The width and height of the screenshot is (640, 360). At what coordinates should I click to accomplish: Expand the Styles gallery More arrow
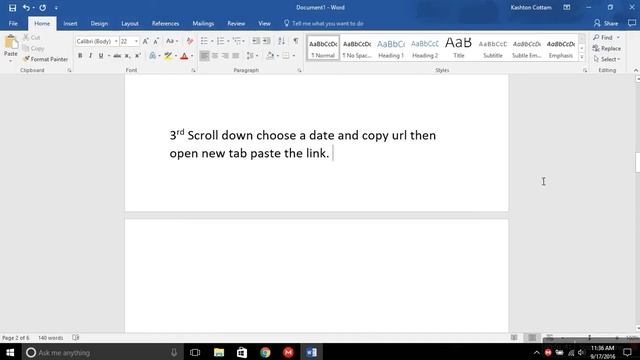(x=582, y=57)
